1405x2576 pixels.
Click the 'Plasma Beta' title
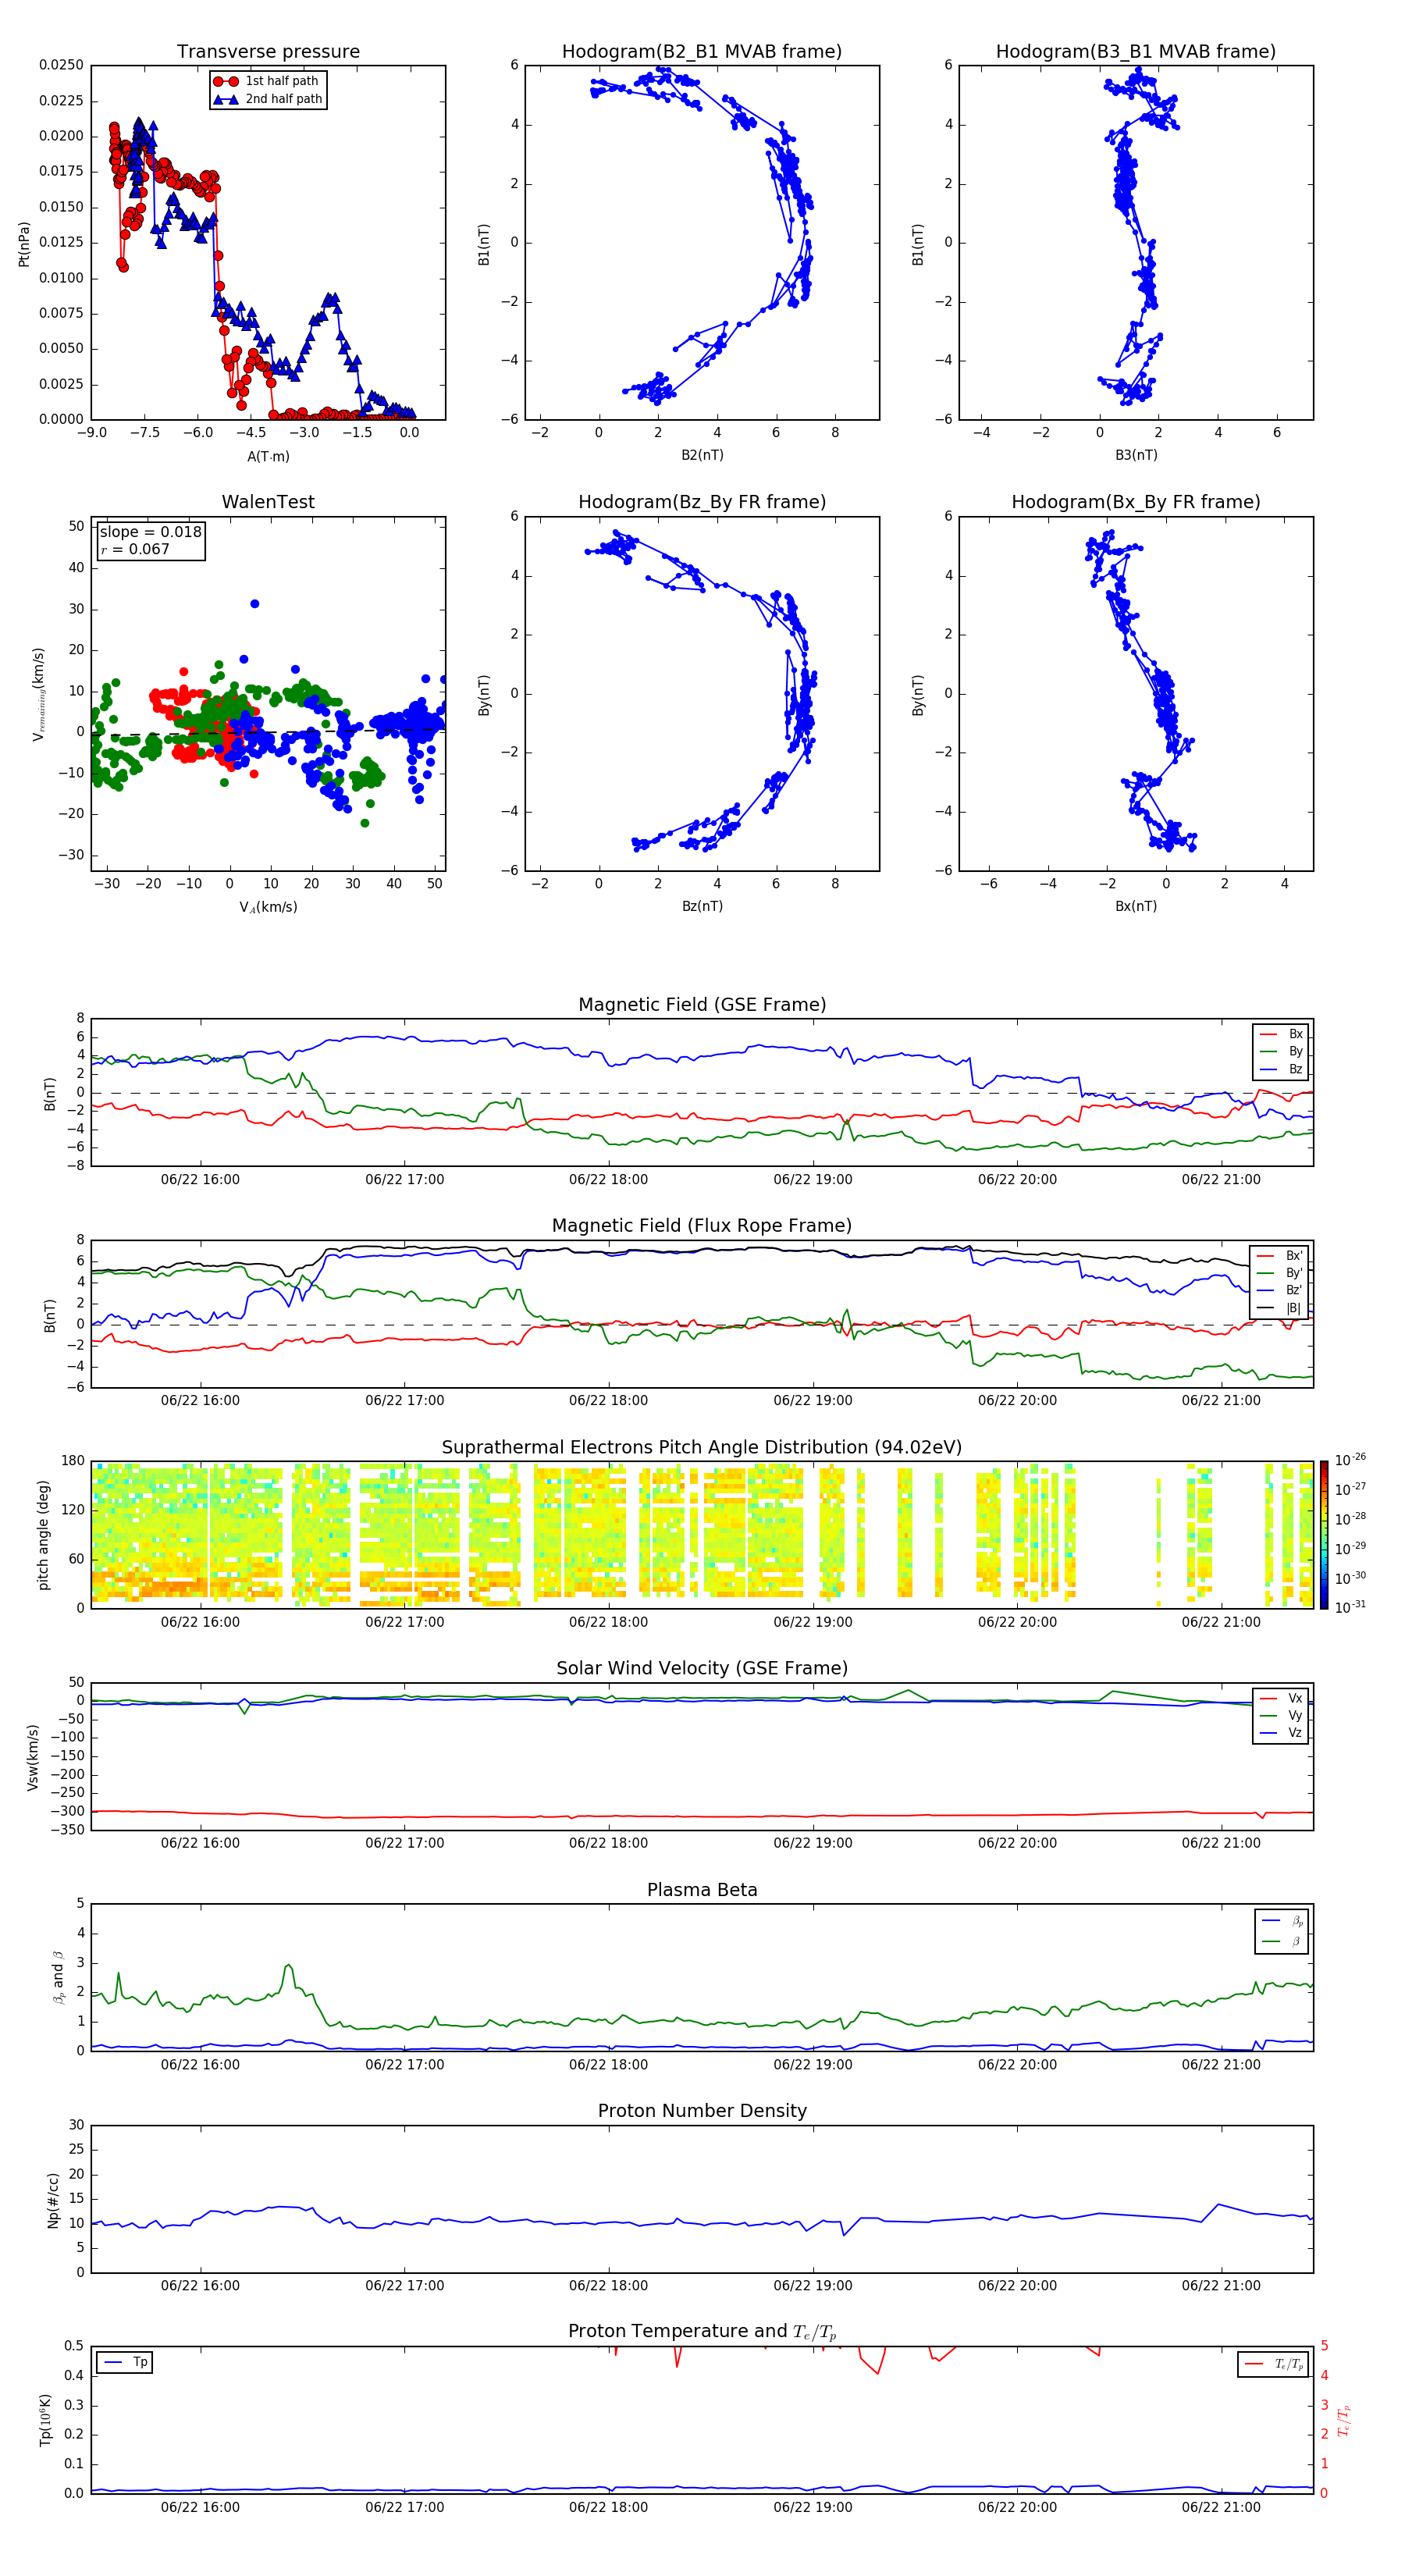click(x=702, y=1890)
